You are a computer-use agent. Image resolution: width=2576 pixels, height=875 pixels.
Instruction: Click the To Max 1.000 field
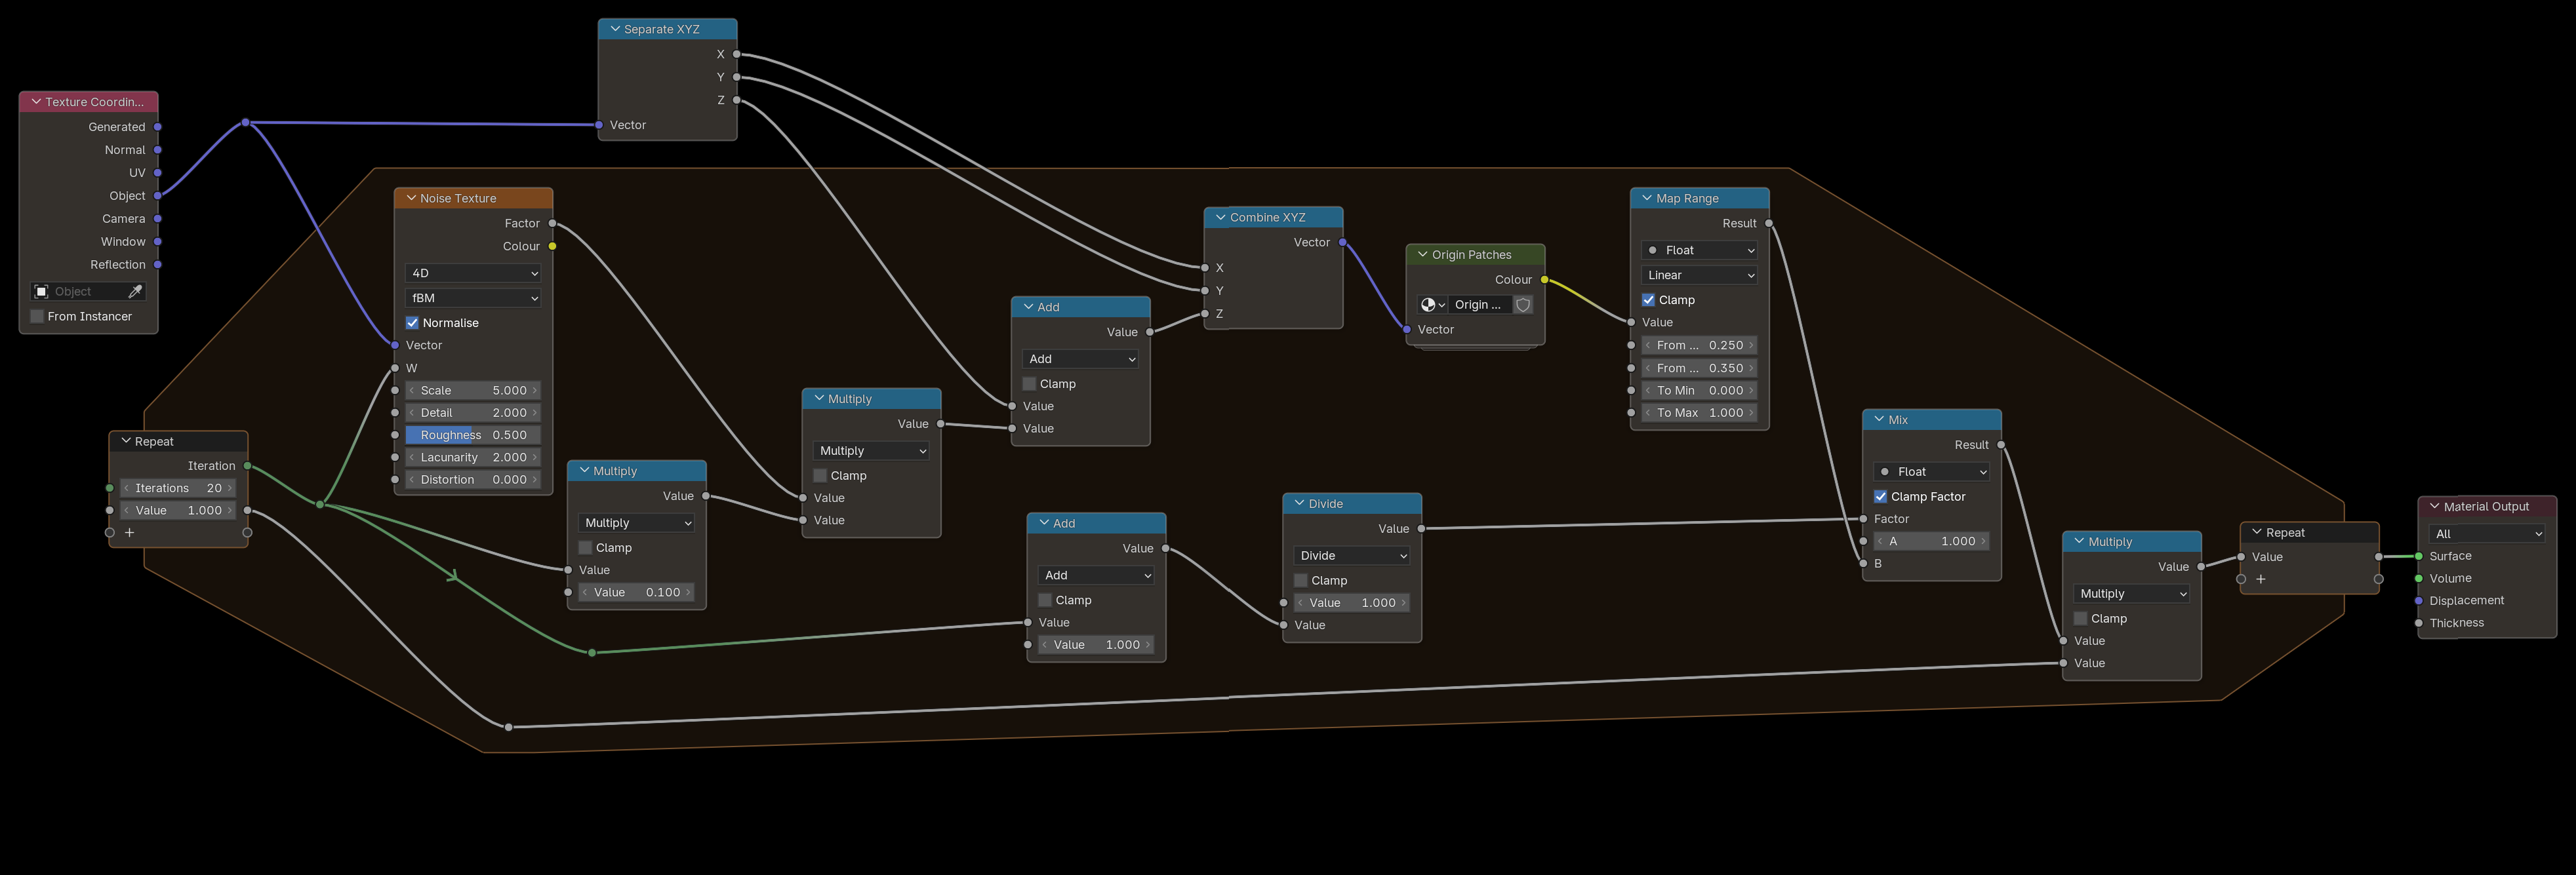(1699, 413)
